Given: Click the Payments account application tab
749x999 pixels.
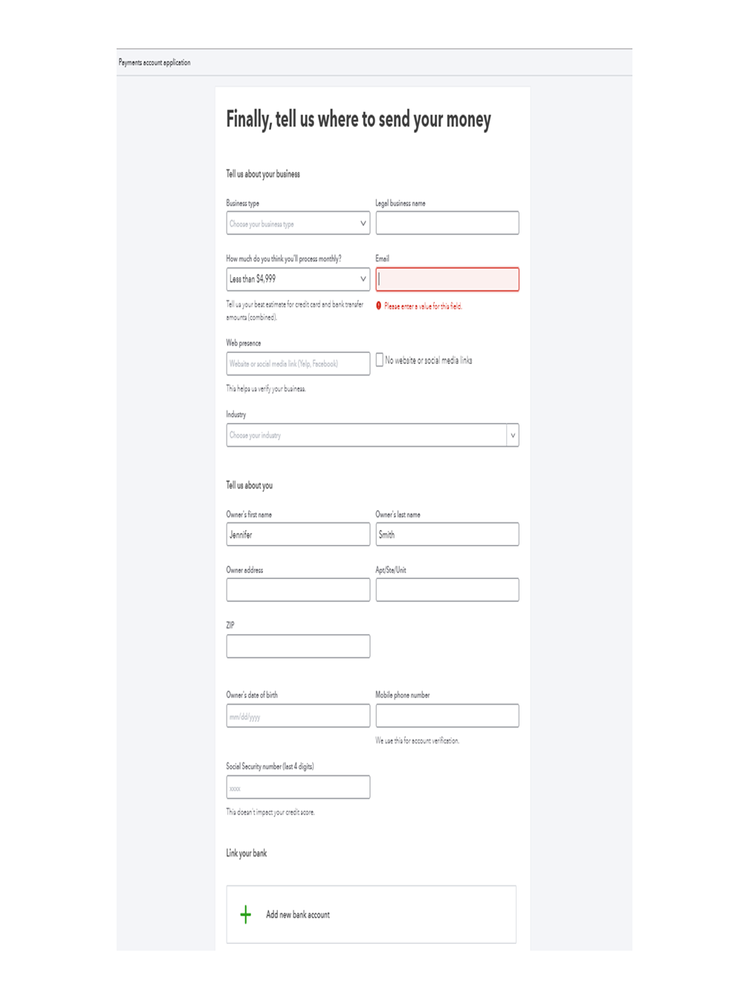Looking at the screenshot, I should pos(154,63).
